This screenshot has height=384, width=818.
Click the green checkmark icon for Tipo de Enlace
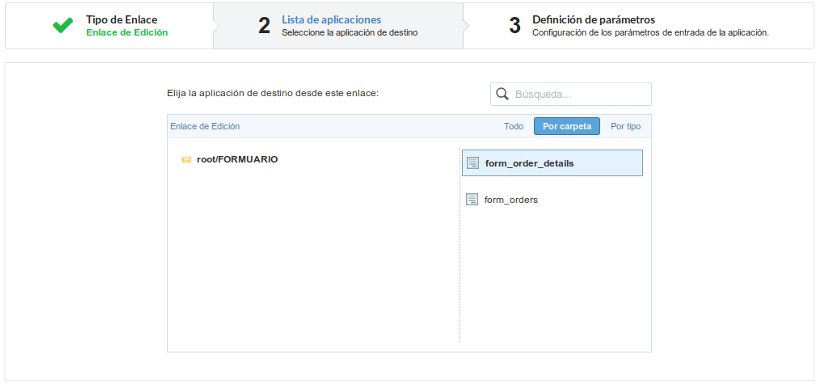click(63, 26)
